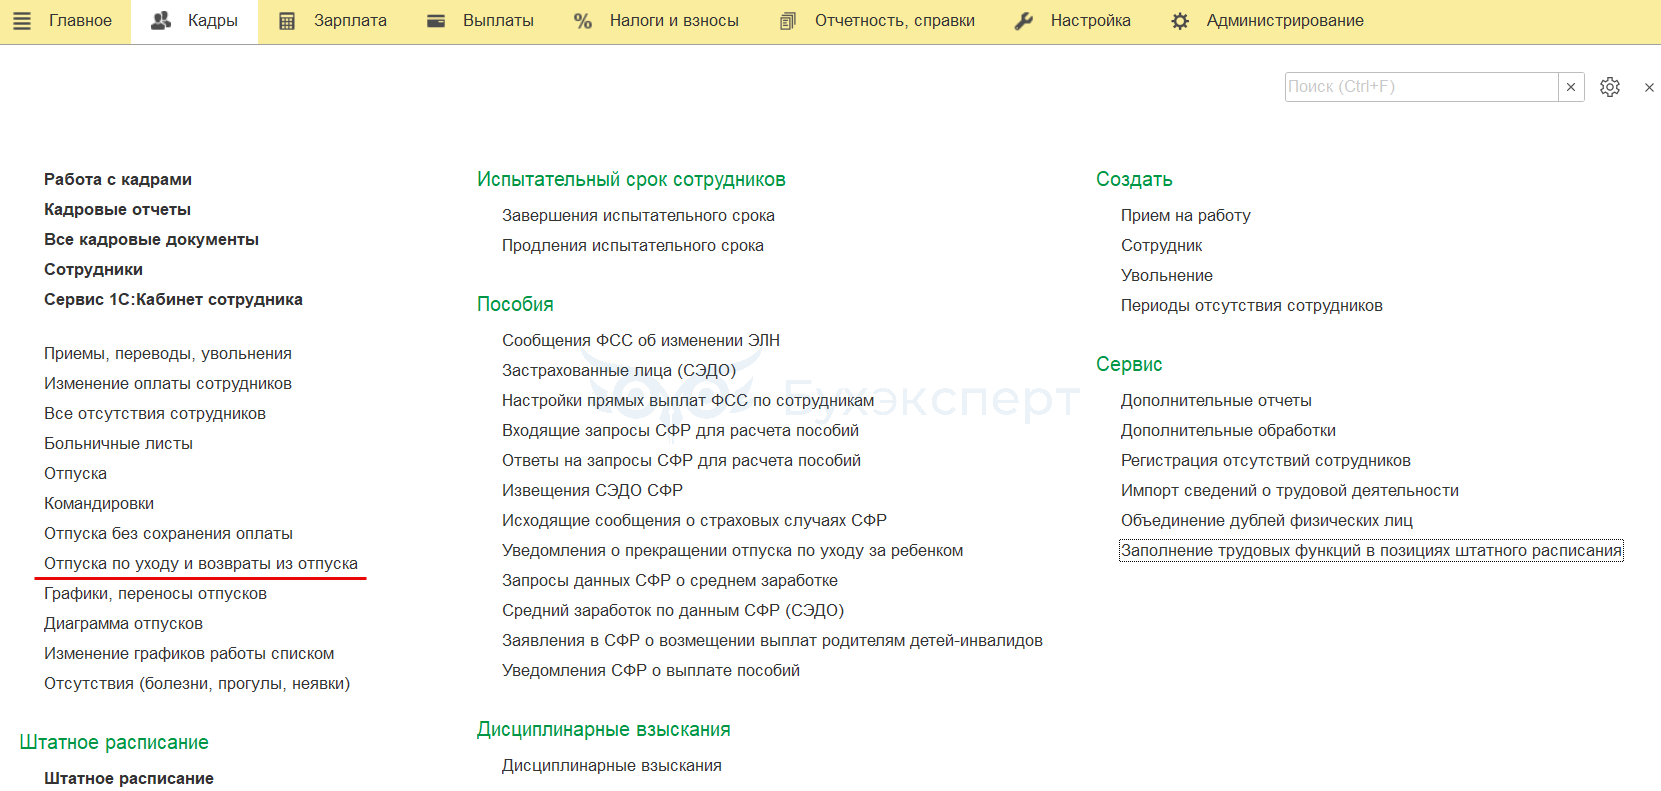
Task: Open the Отчетность, справки documents icon
Action: [x=788, y=21]
